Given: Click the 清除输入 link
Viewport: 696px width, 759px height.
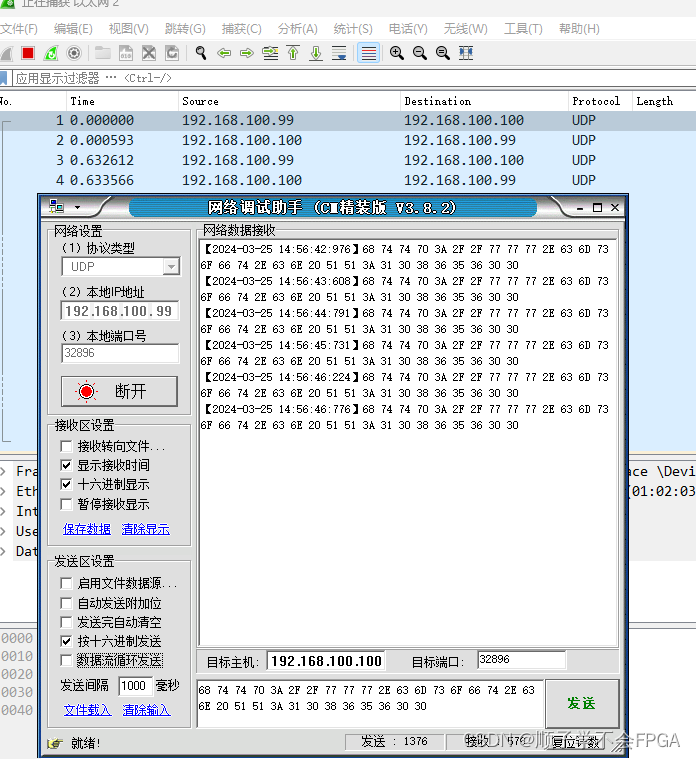Looking at the screenshot, I should coord(147,710).
